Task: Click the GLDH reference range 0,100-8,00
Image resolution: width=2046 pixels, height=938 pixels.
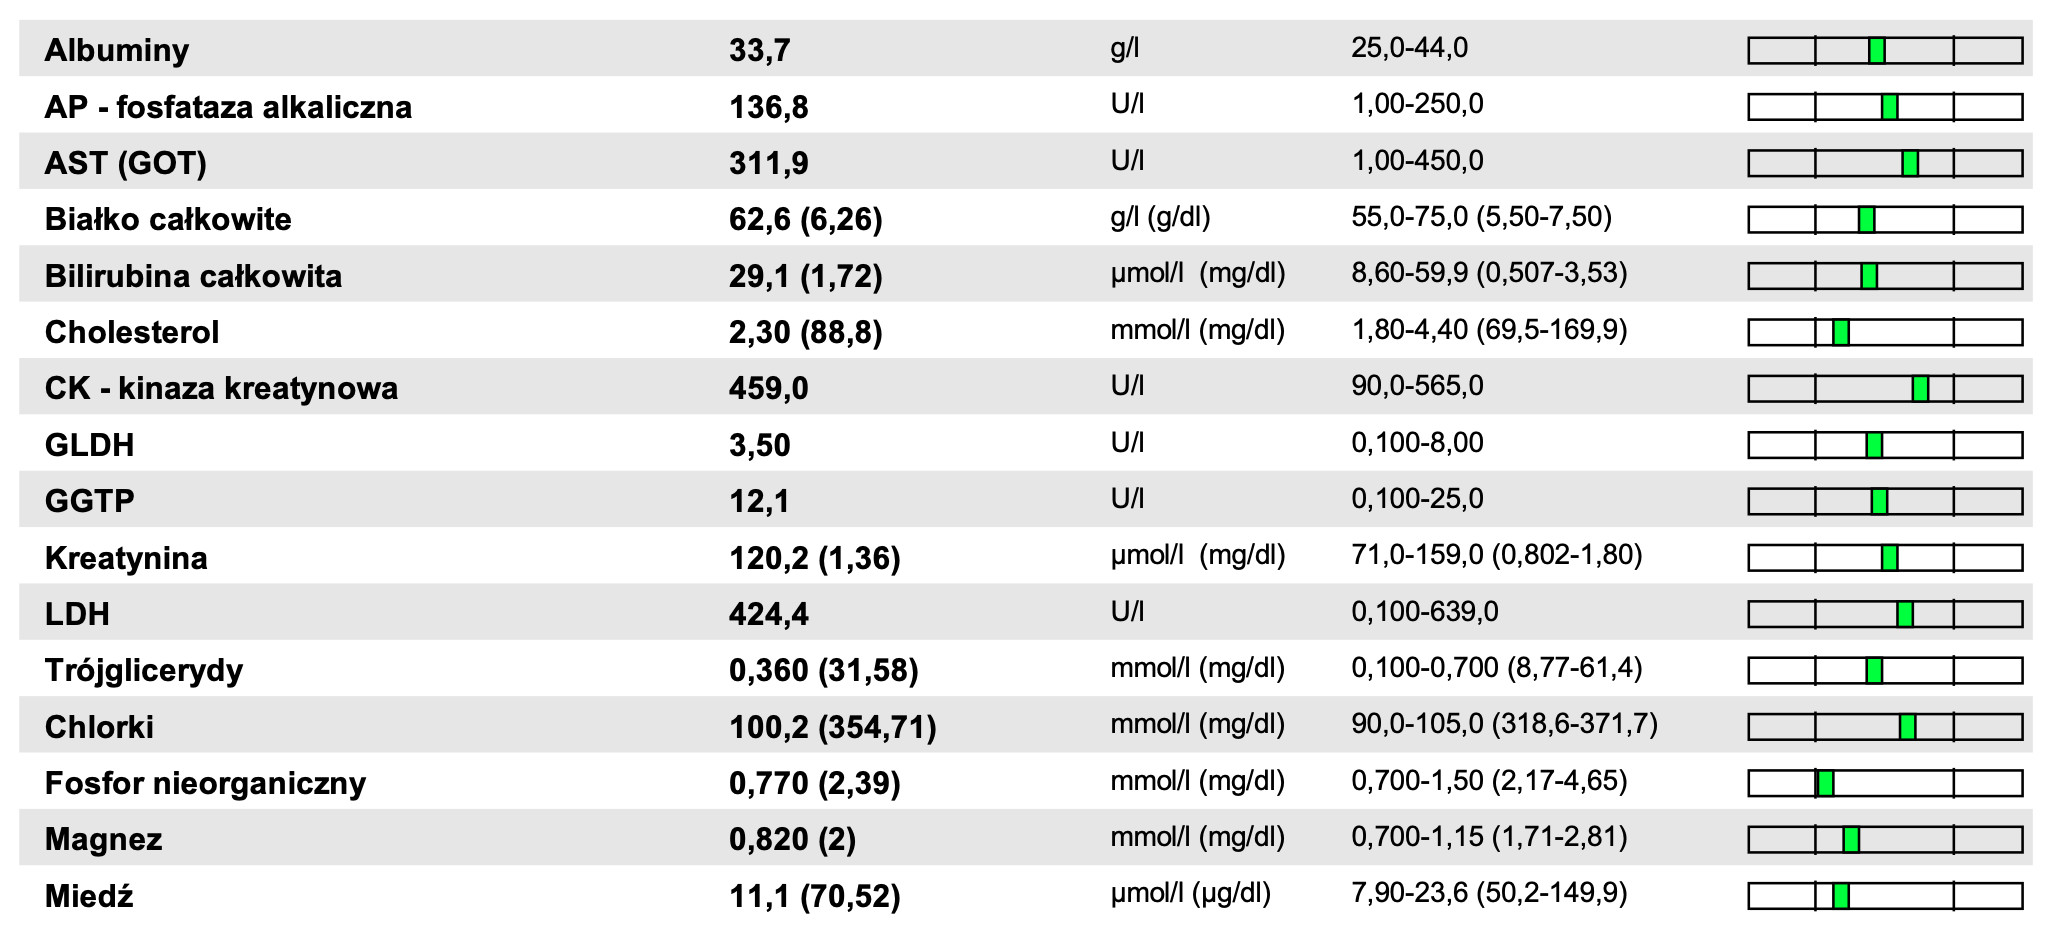Action: [x=1417, y=443]
